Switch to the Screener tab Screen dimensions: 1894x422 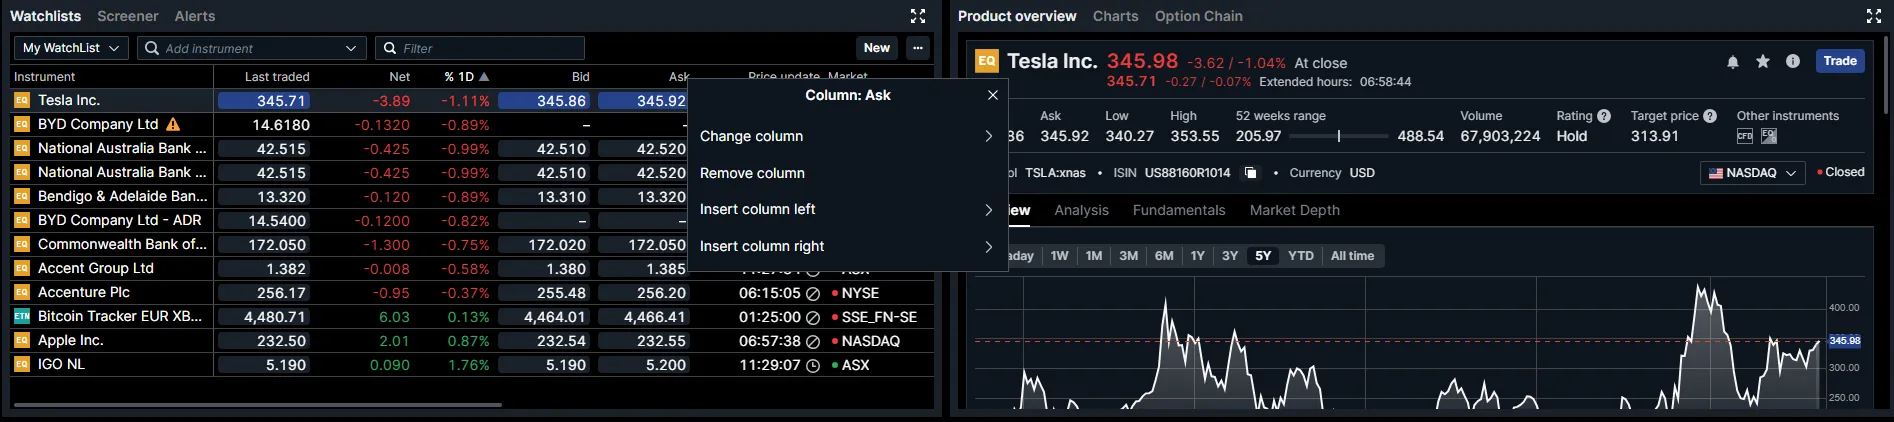(128, 16)
